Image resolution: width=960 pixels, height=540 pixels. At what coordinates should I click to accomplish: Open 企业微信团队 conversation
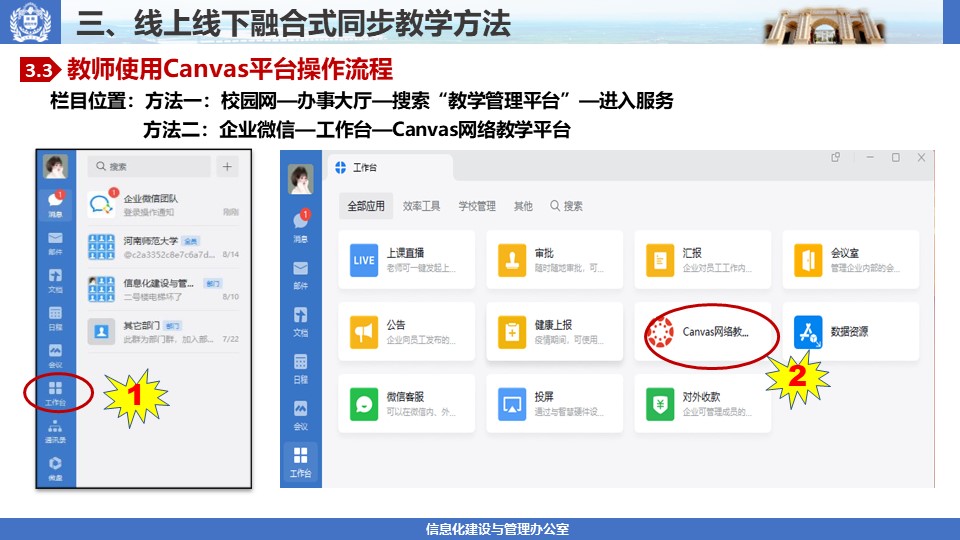pyautogui.click(x=163, y=205)
